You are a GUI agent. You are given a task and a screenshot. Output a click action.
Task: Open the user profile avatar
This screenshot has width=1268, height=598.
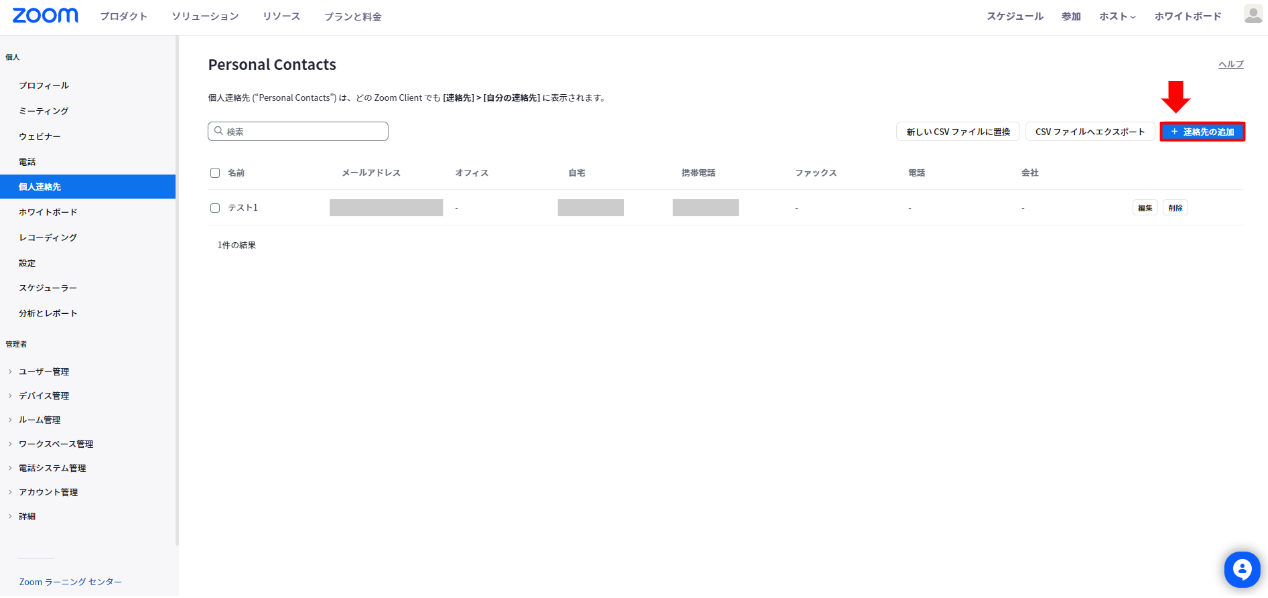pyautogui.click(x=1253, y=14)
